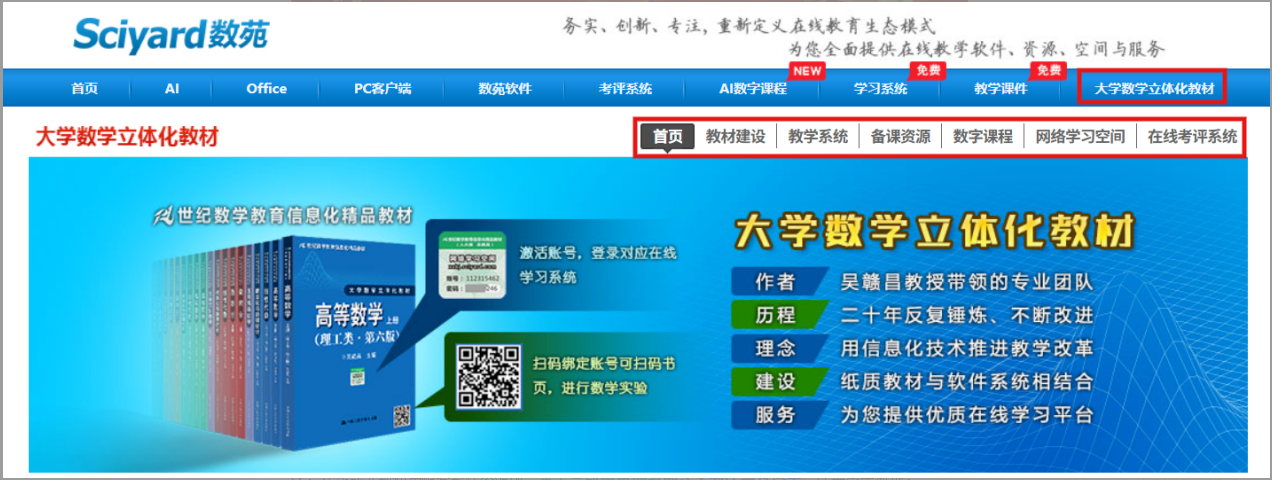Click the 服务 label in banner
Image resolution: width=1272 pixels, height=480 pixels.
[x=776, y=414]
